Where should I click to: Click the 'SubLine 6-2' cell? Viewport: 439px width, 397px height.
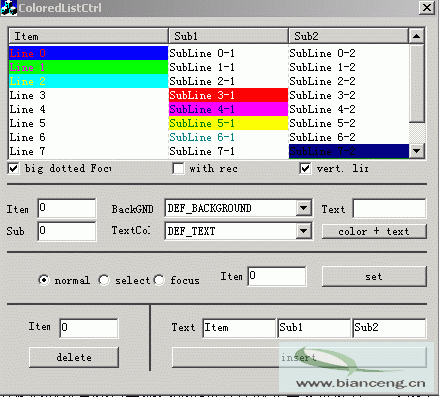(x=349, y=137)
